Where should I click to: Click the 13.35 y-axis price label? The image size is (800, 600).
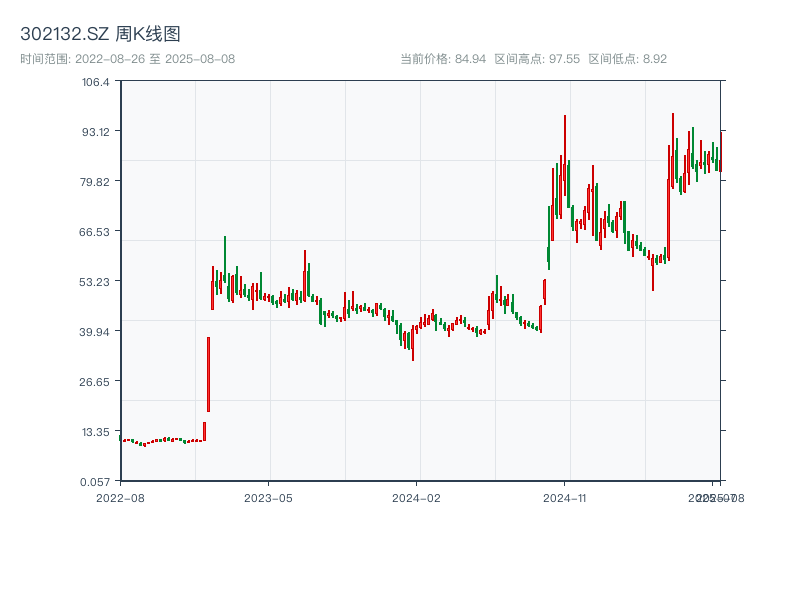click(95, 432)
